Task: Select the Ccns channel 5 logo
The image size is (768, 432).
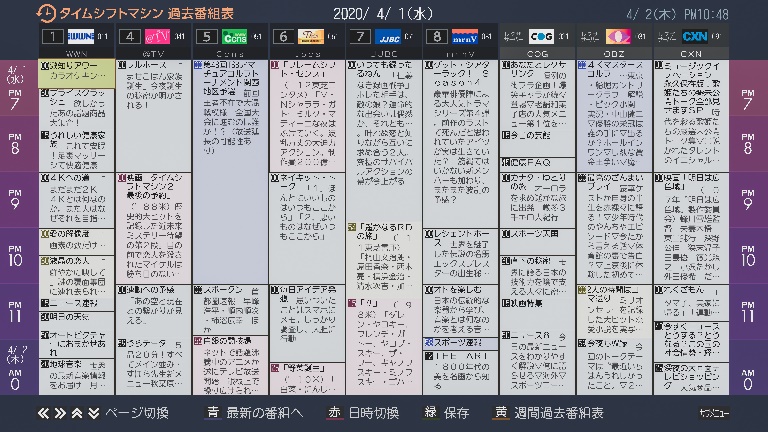Action: (234, 37)
